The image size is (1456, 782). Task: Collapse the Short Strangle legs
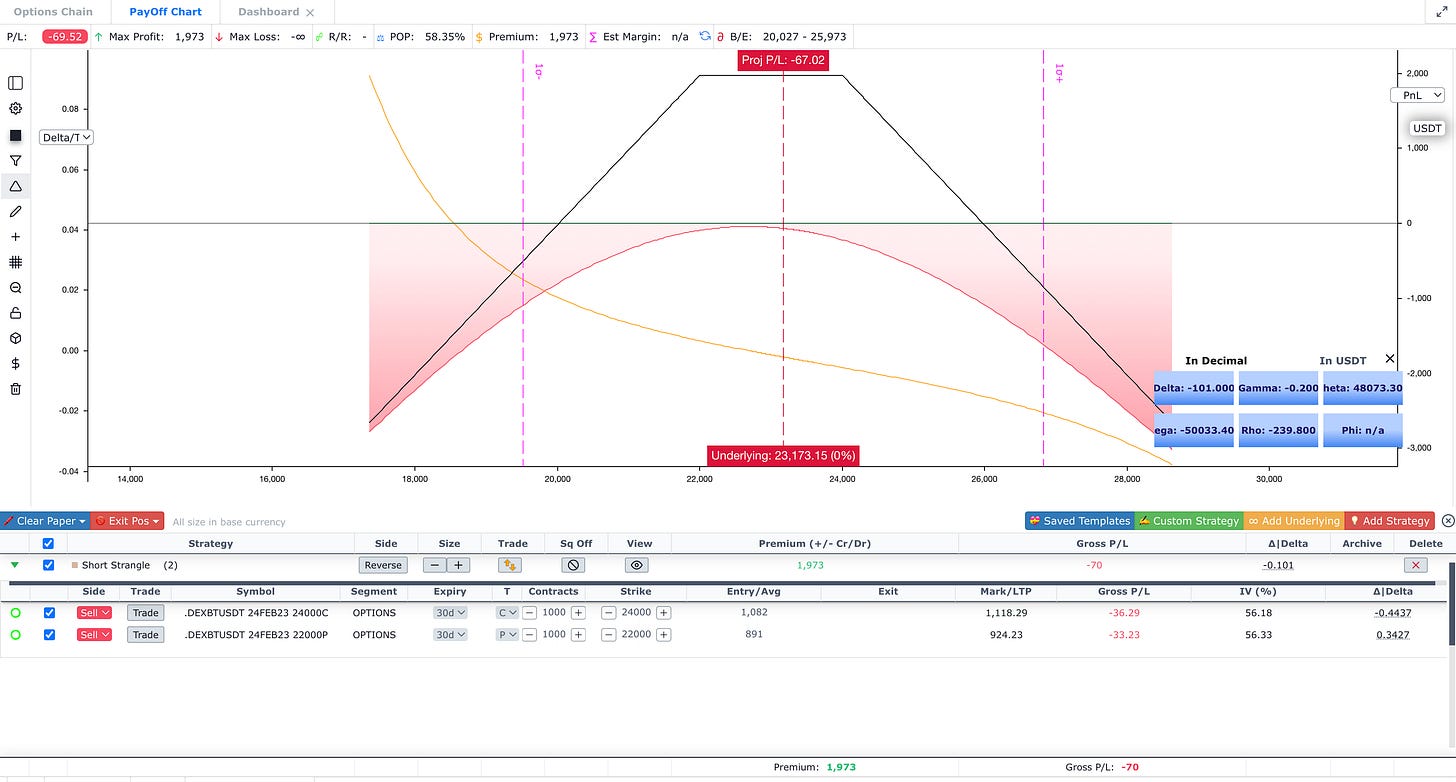(x=14, y=565)
